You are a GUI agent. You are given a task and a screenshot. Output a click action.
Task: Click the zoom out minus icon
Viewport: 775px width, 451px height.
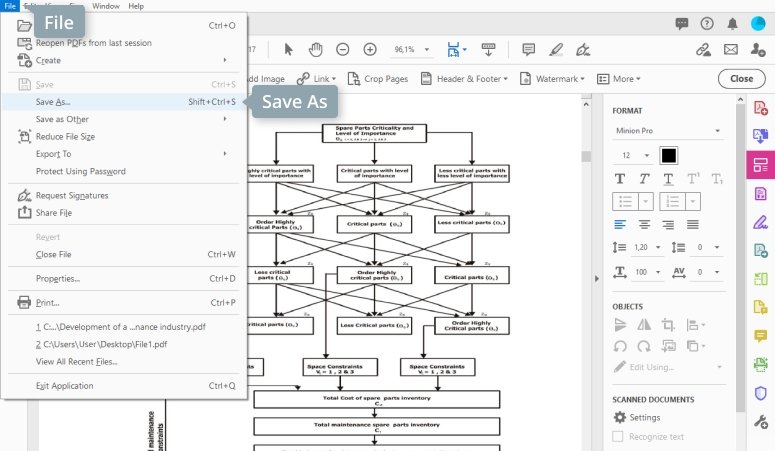tap(343, 49)
